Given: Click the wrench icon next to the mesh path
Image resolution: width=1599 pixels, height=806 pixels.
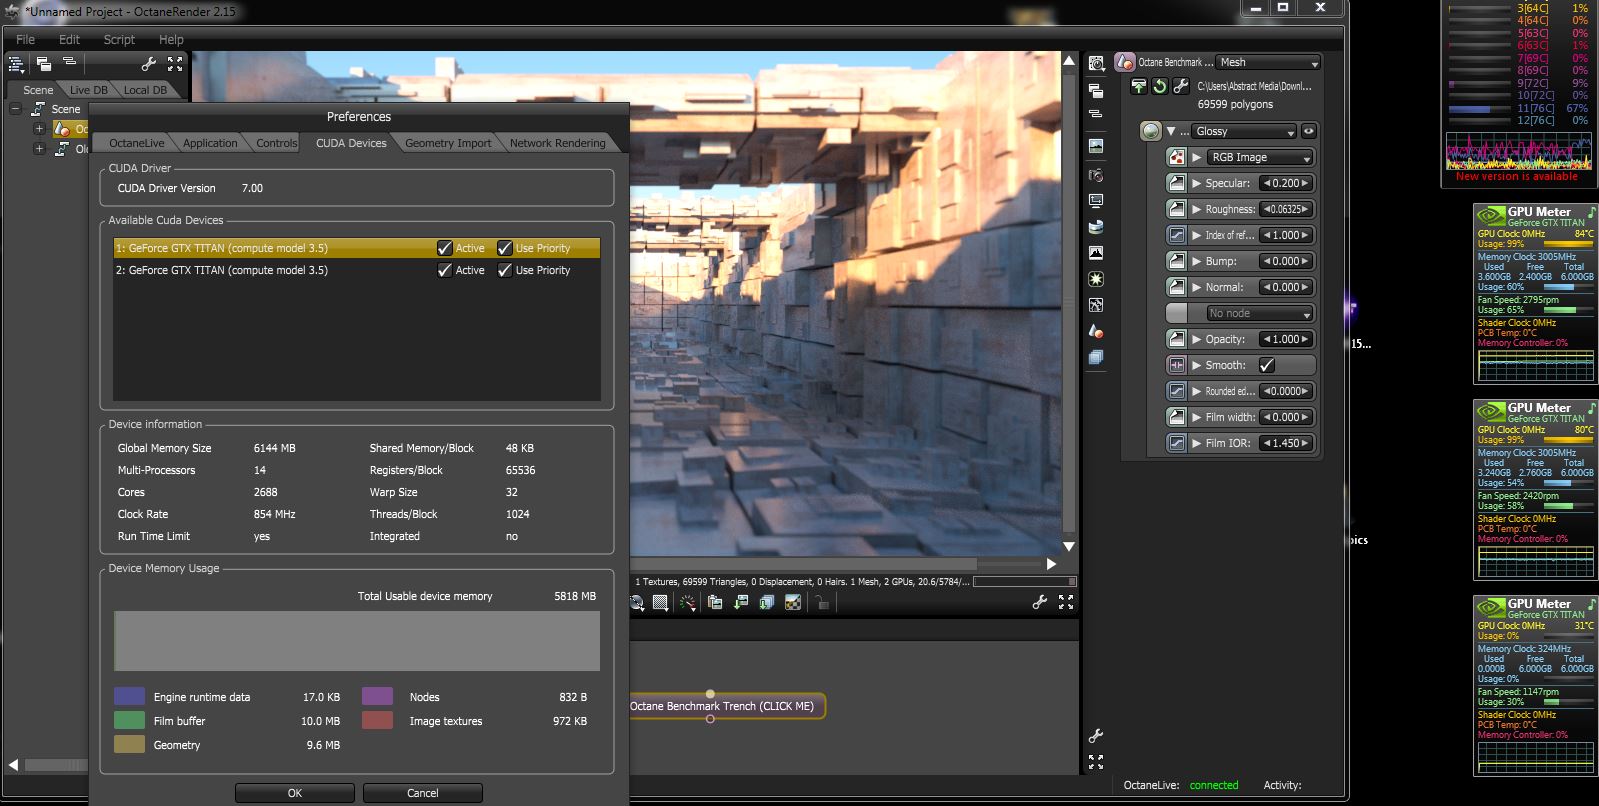Looking at the screenshot, I should [x=1180, y=86].
